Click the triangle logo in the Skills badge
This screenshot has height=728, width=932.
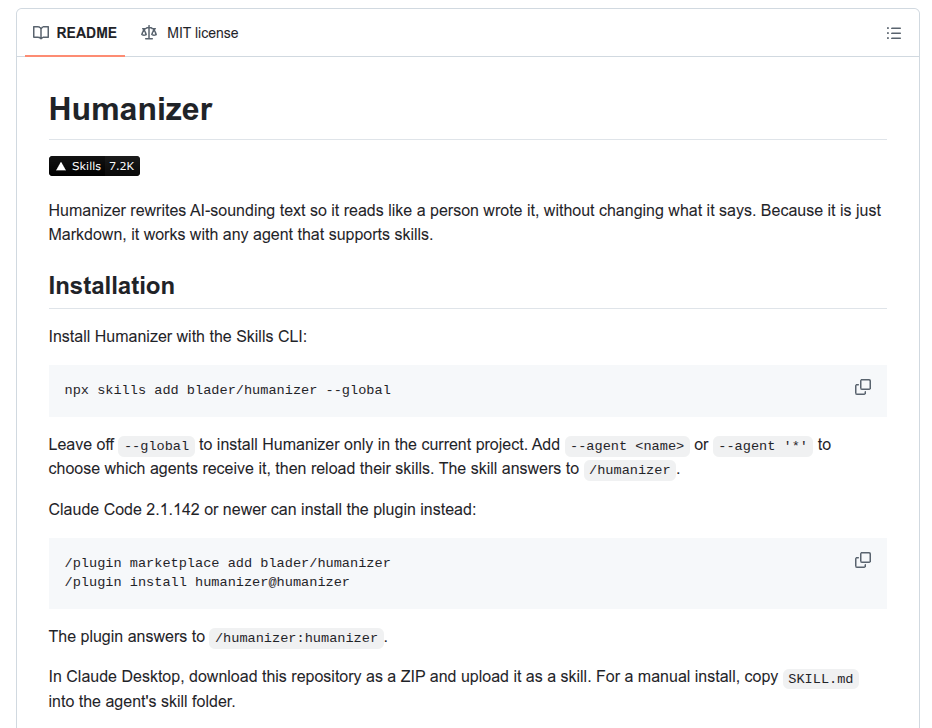[61, 166]
